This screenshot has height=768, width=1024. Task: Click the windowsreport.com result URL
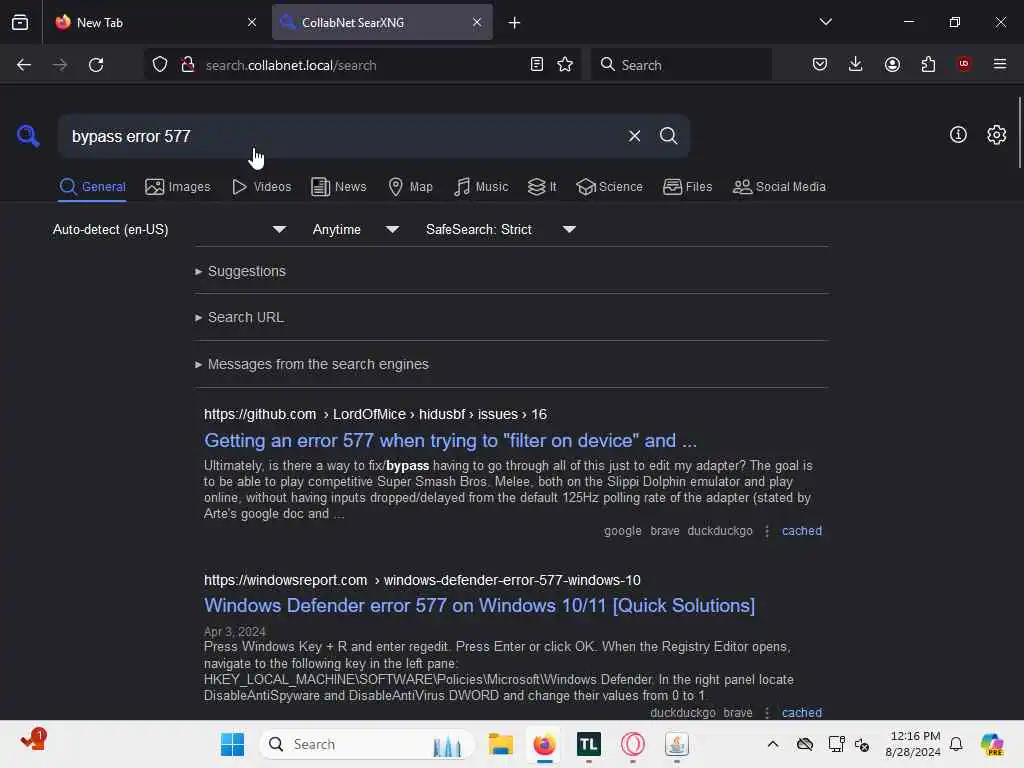[422, 580]
